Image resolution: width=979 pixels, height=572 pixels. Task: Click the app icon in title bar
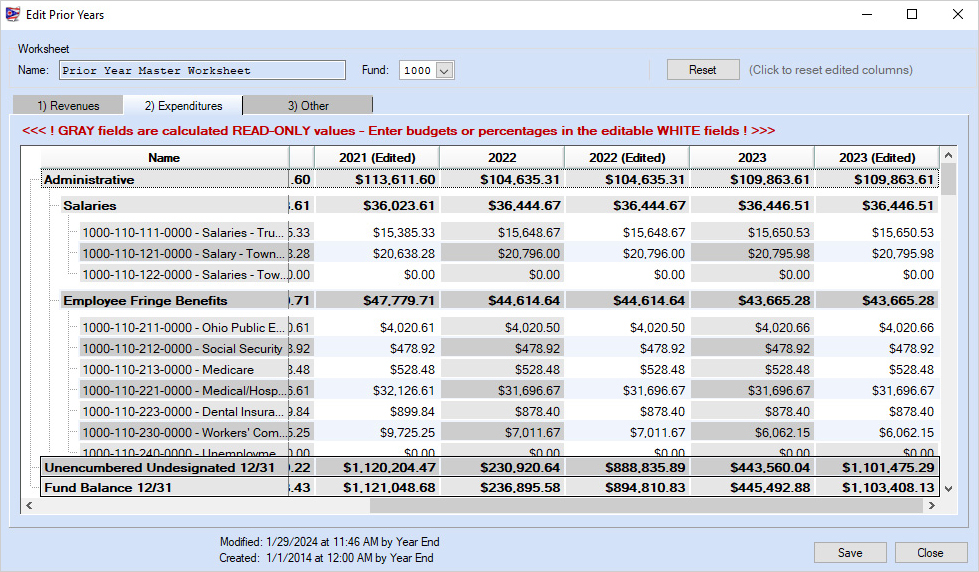[x=13, y=15]
